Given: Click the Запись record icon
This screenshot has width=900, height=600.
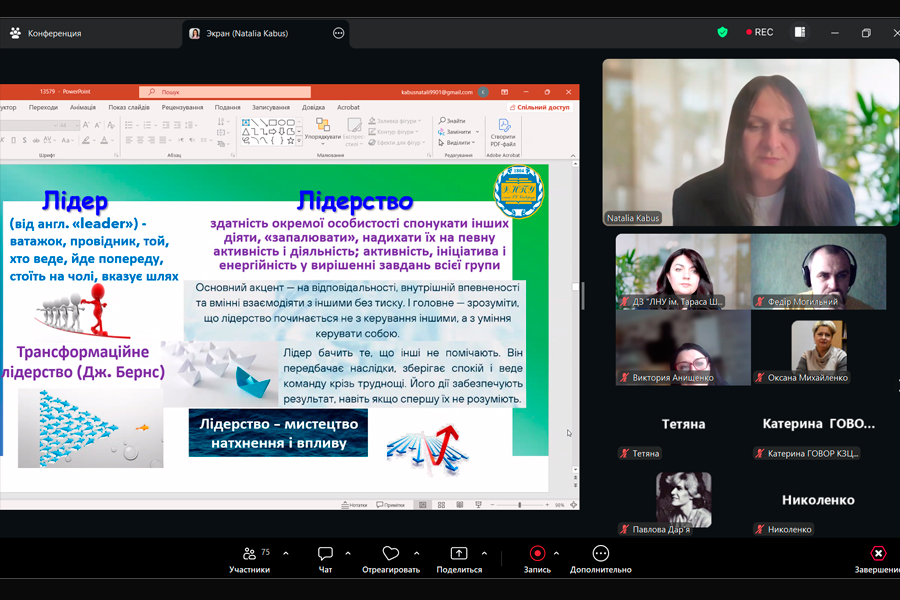Looking at the screenshot, I should (x=537, y=553).
